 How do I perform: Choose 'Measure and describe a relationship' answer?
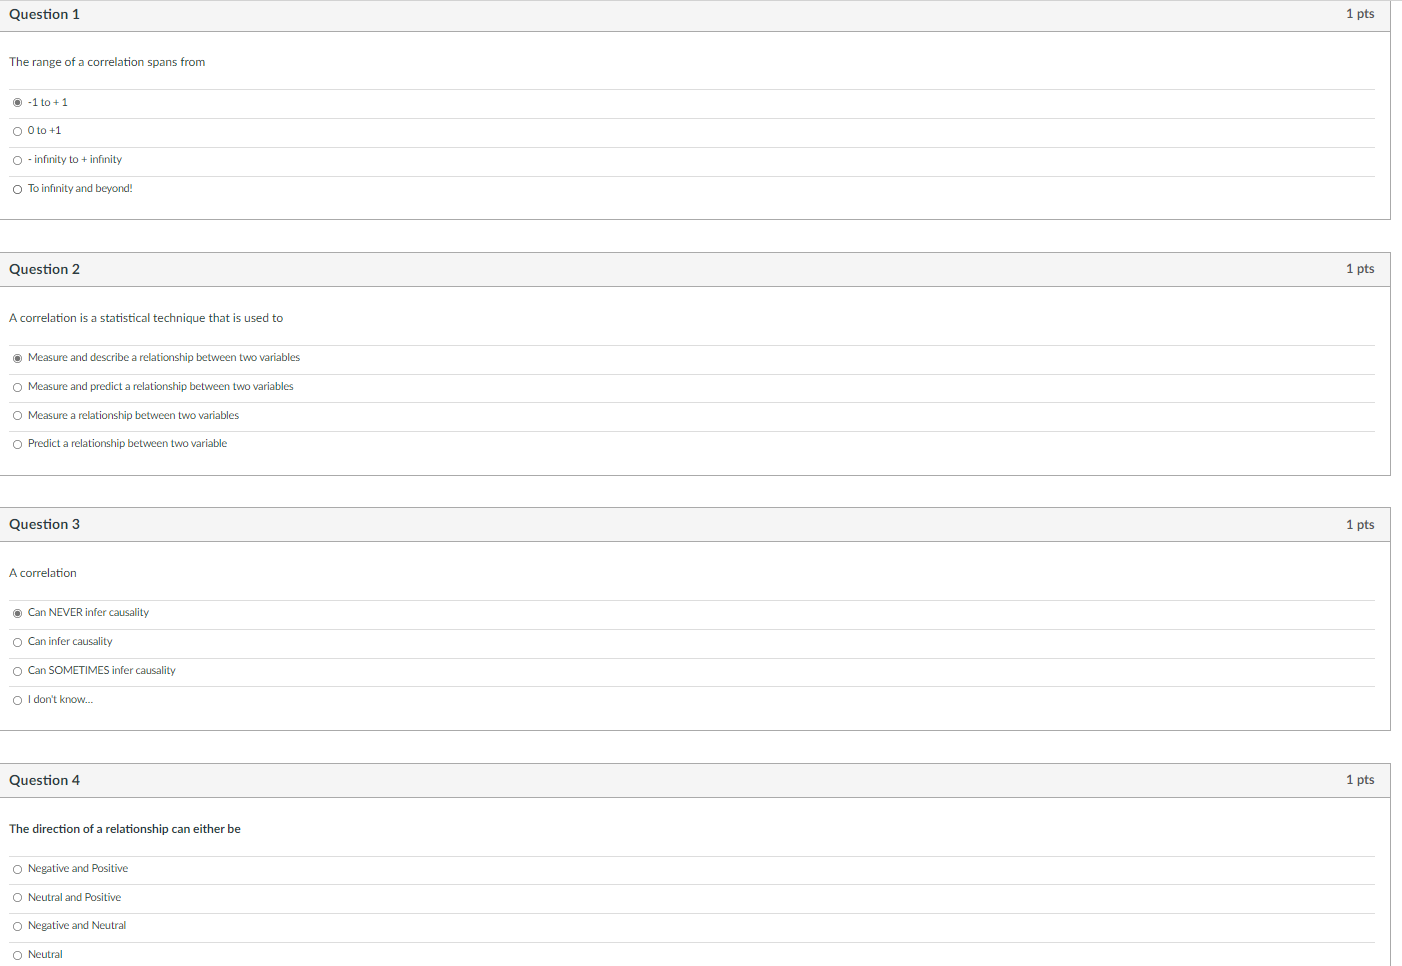(17, 358)
